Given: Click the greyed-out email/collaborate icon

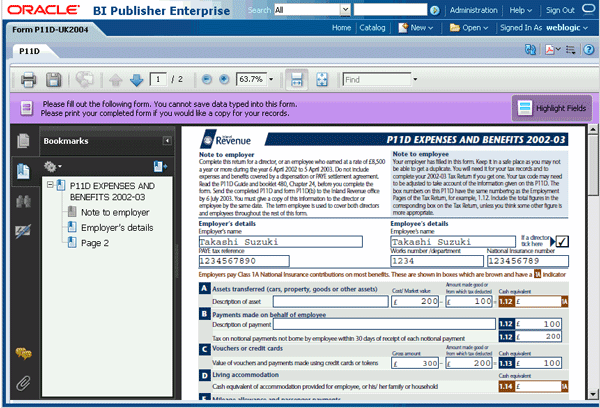Looking at the screenshot, I should coord(84,80).
